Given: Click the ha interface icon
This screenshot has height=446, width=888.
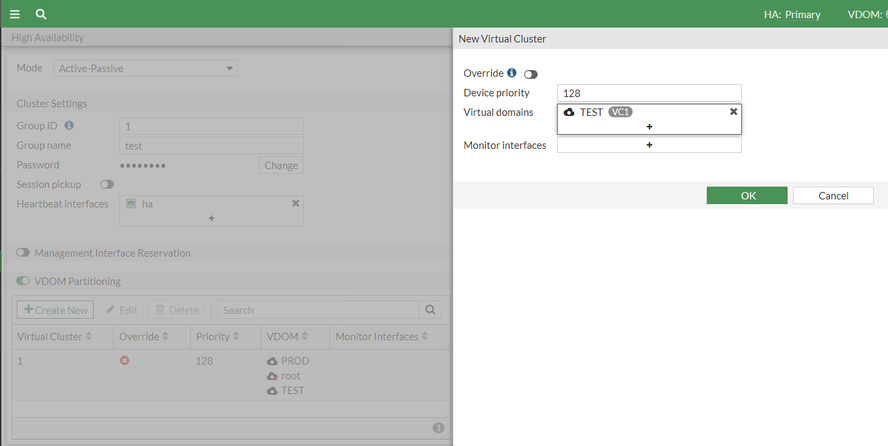Looking at the screenshot, I should click(x=131, y=204).
